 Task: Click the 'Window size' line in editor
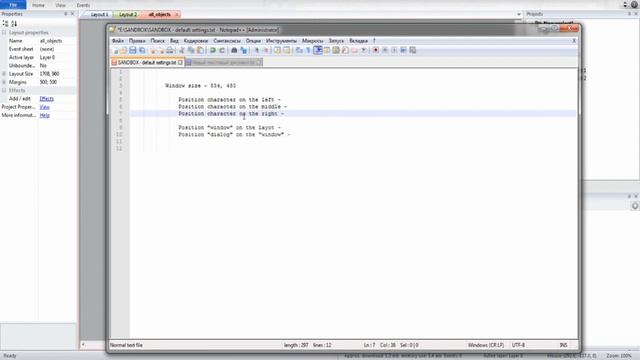point(200,86)
